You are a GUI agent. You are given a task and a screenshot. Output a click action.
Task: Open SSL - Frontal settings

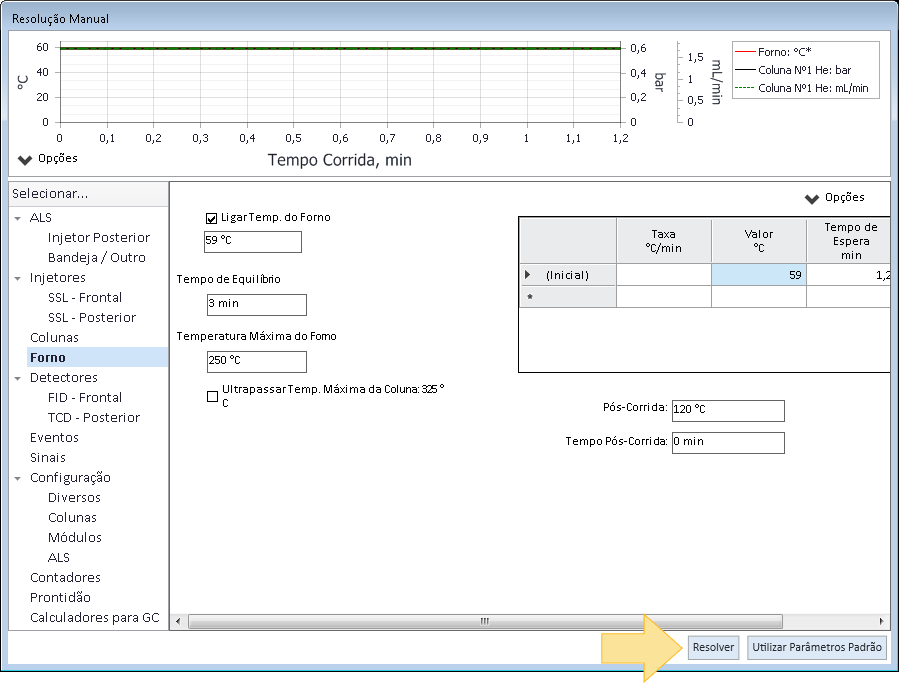tap(85, 298)
